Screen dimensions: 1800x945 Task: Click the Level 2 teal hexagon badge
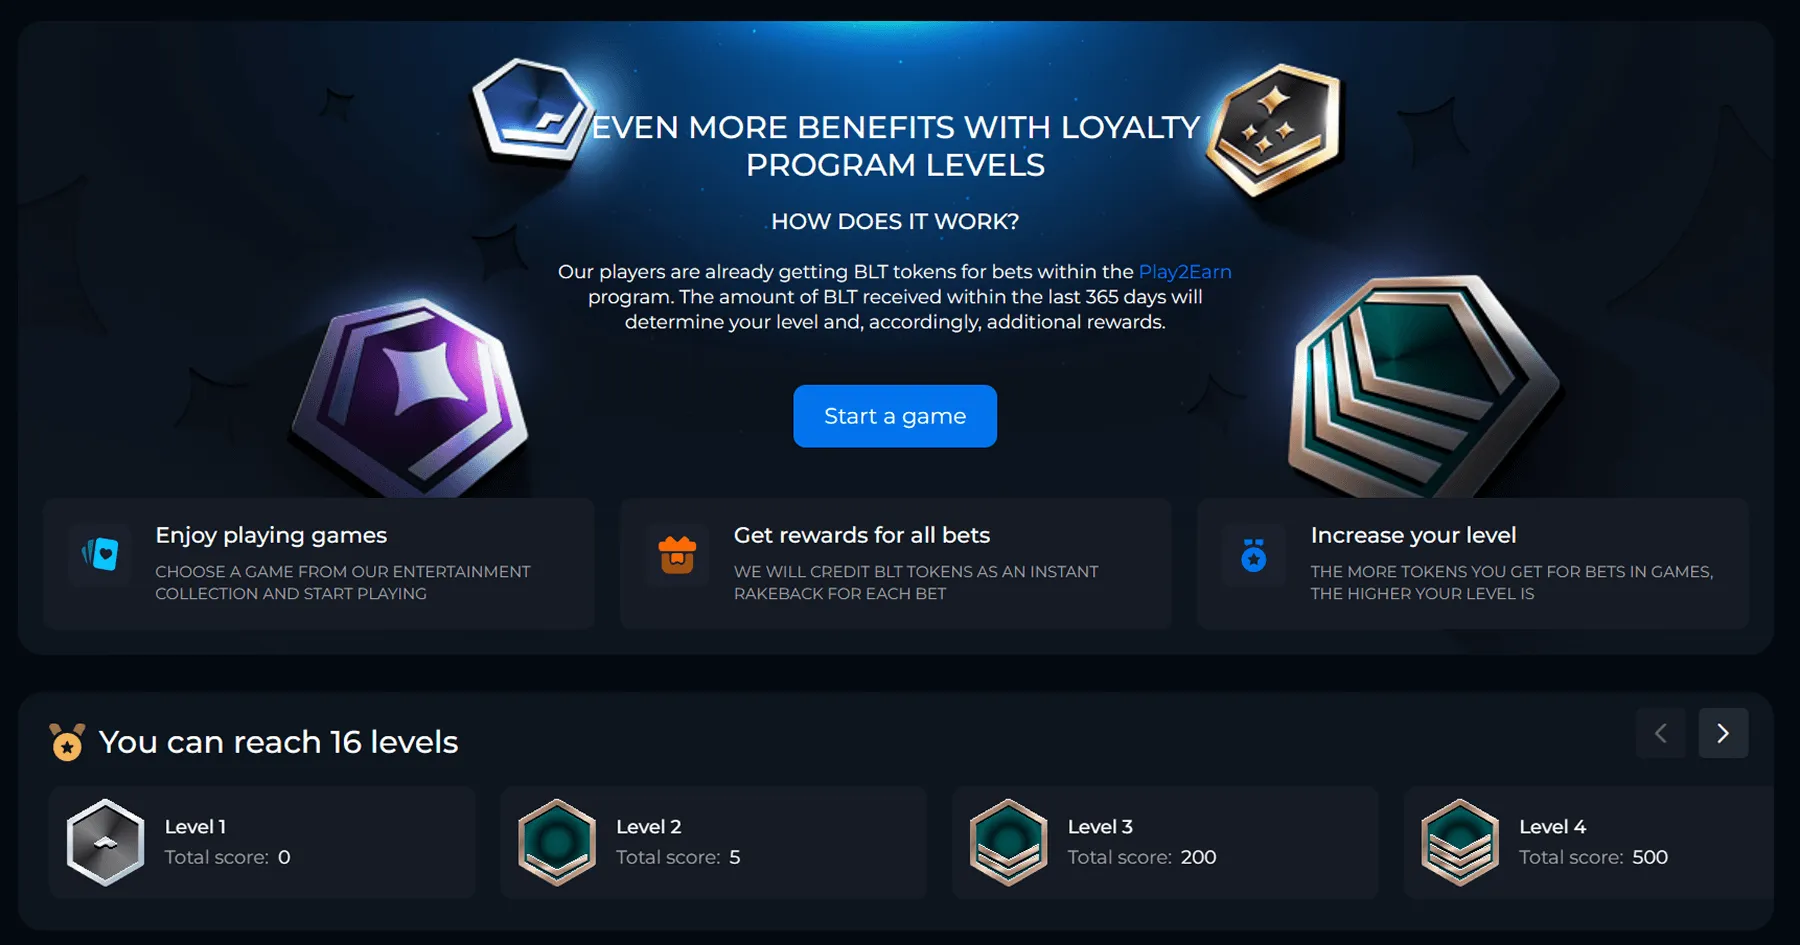pyautogui.click(x=557, y=842)
